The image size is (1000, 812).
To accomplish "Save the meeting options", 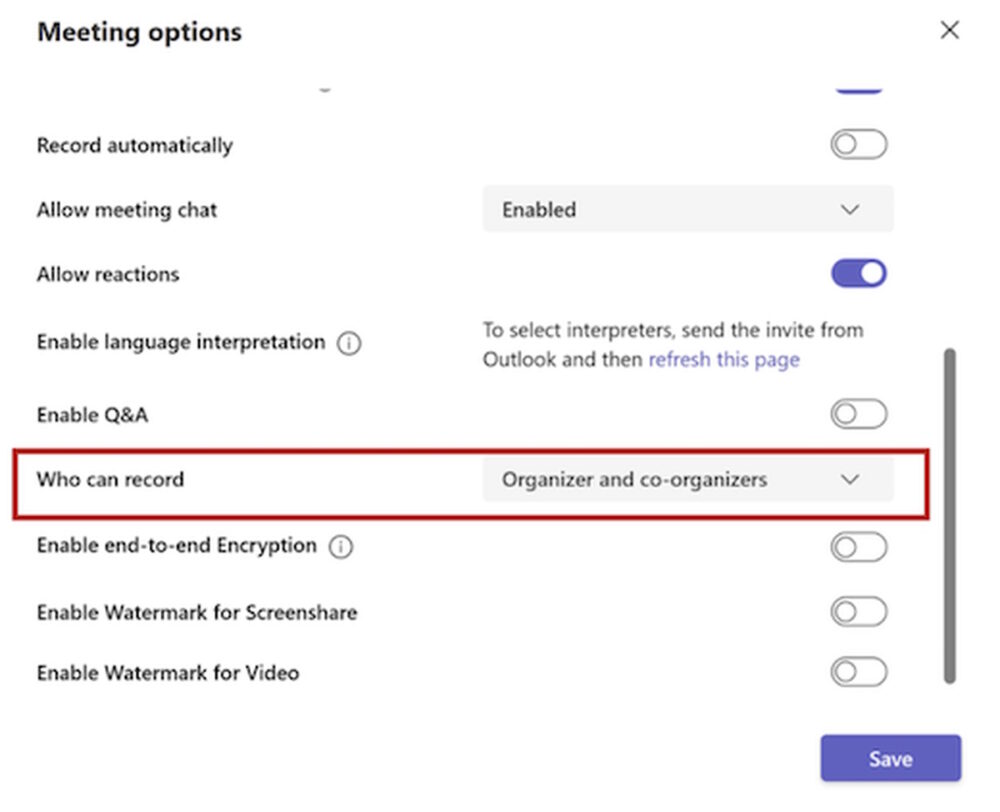I will pyautogui.click(x=890, y=758).
